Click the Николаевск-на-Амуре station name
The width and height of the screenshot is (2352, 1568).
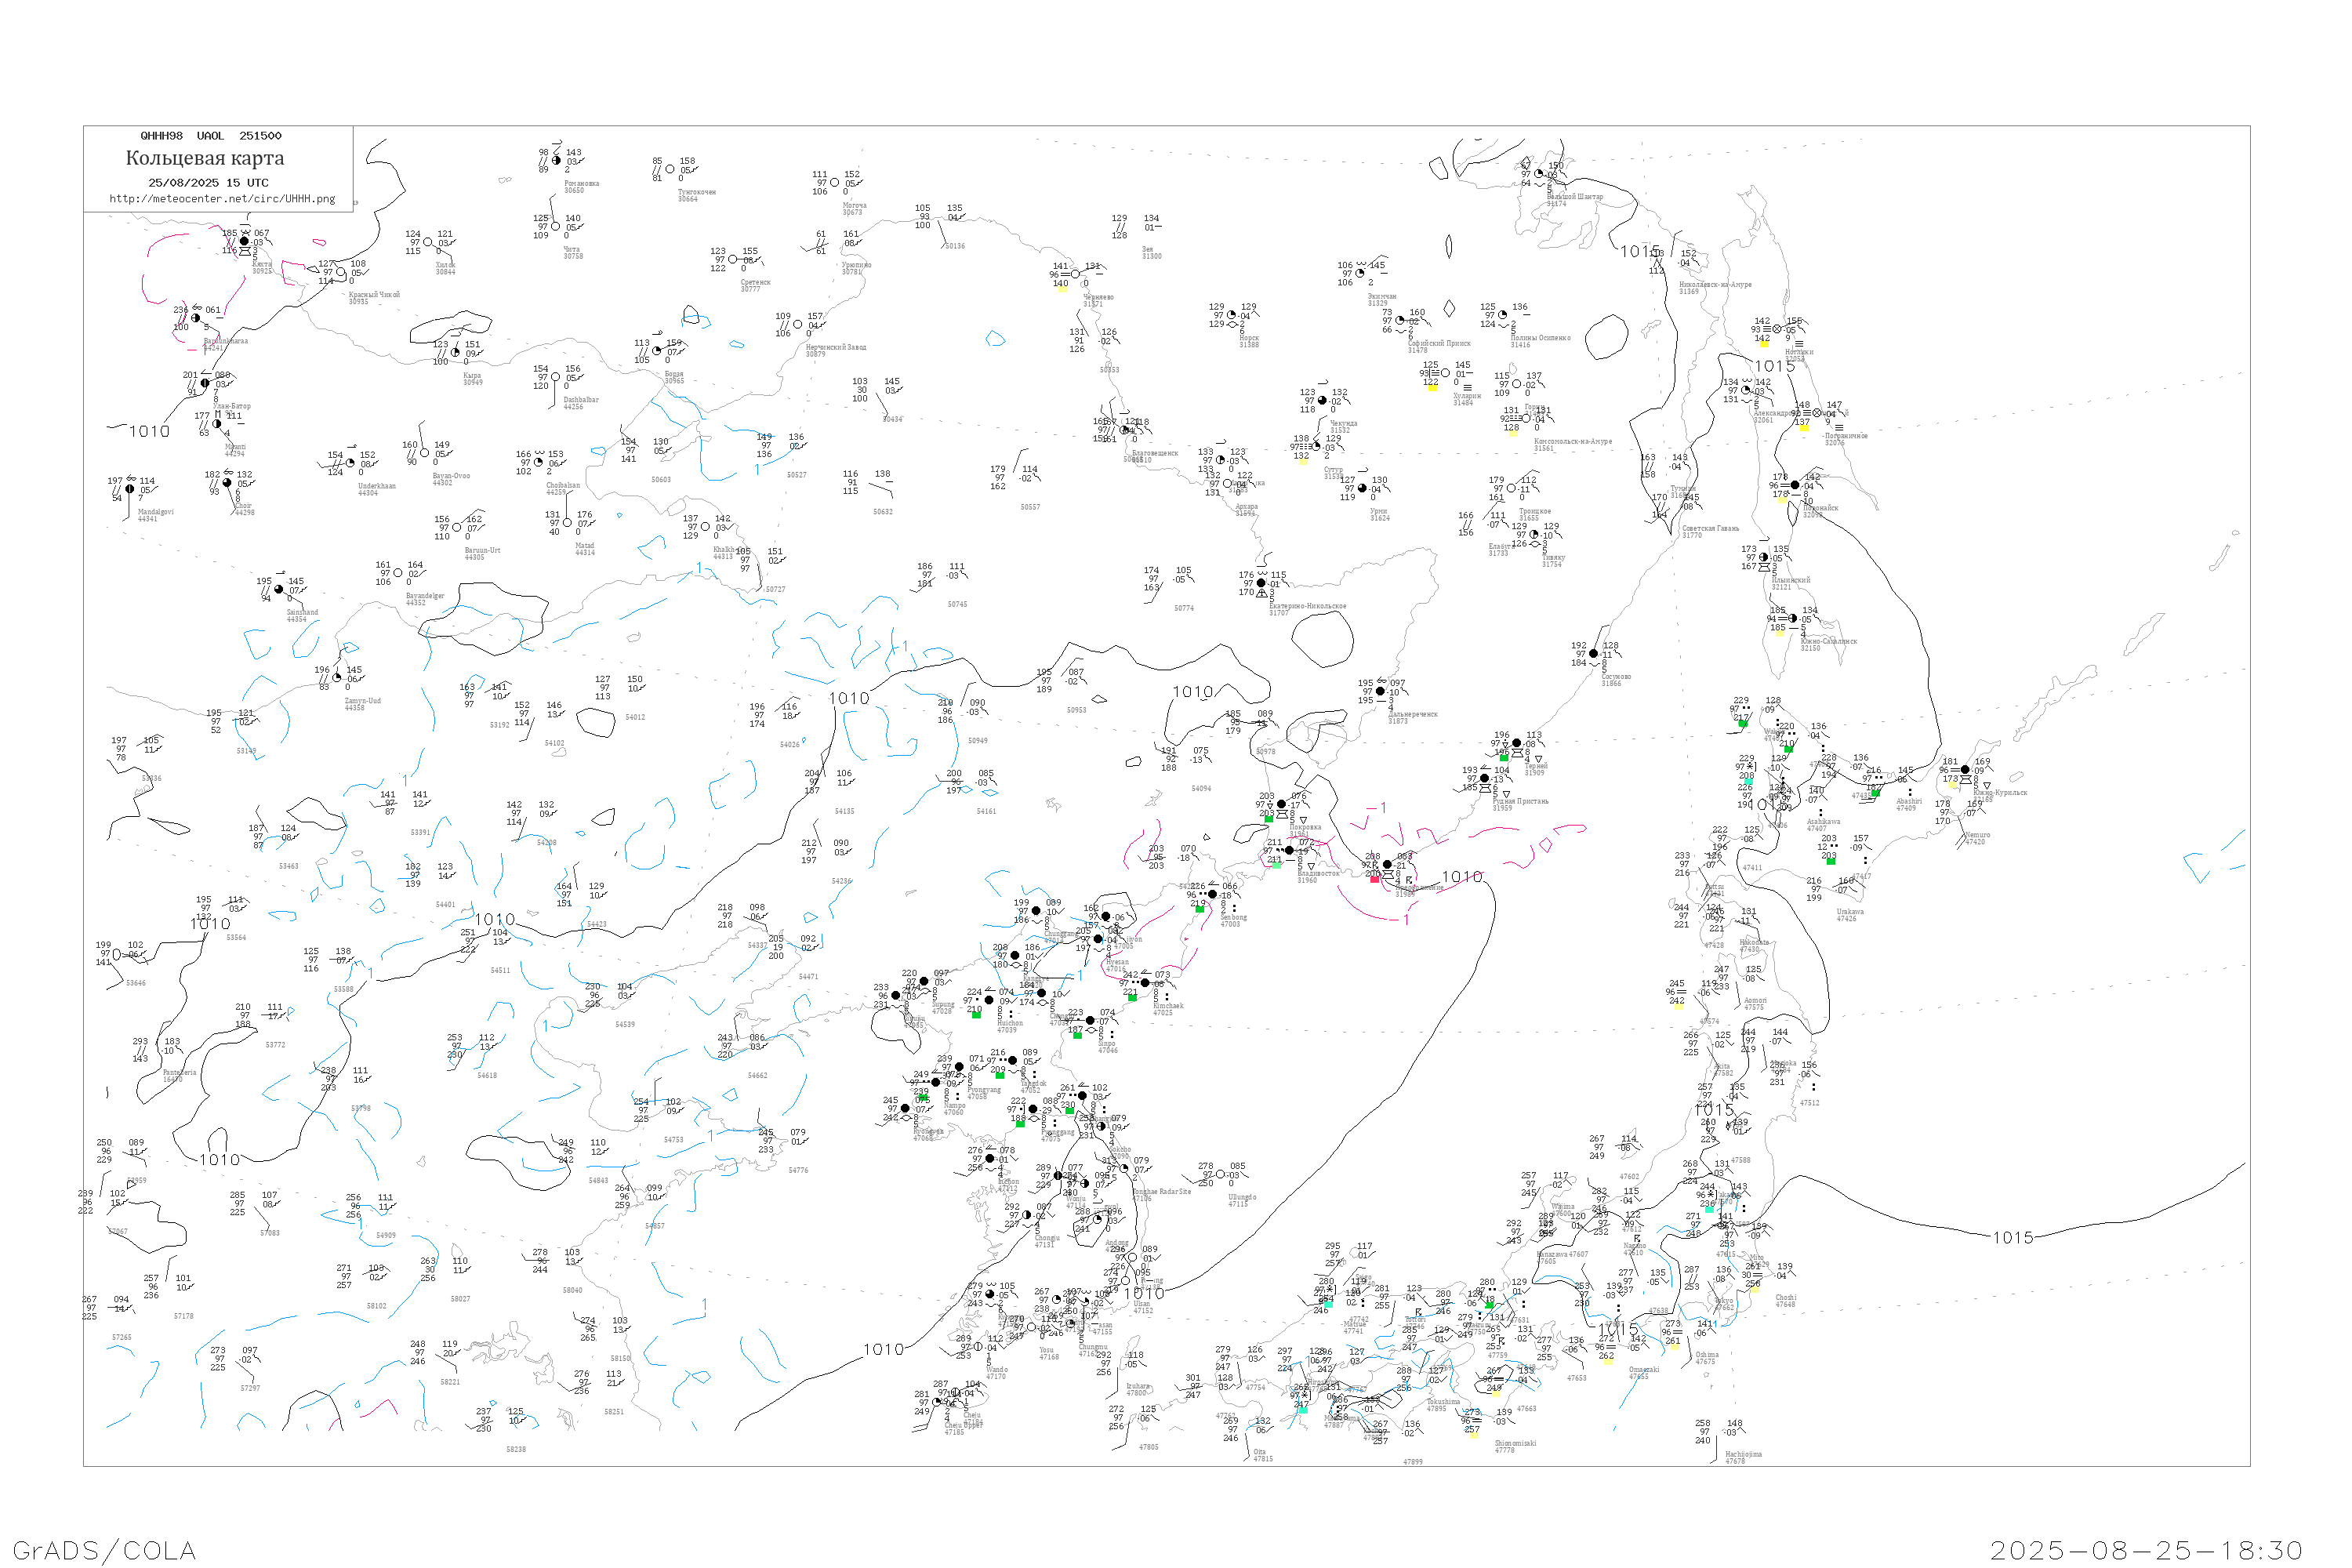pos(1715,285)
